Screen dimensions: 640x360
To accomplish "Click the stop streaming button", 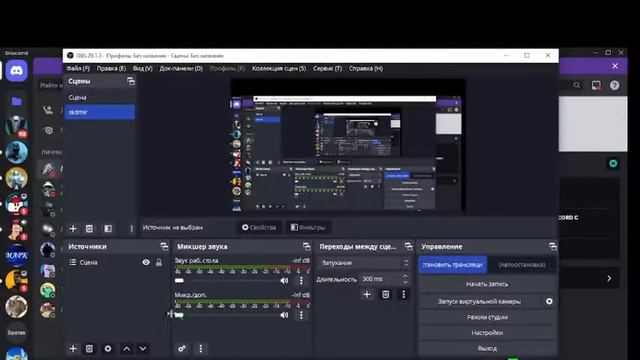I will click(x=453, y=265).
